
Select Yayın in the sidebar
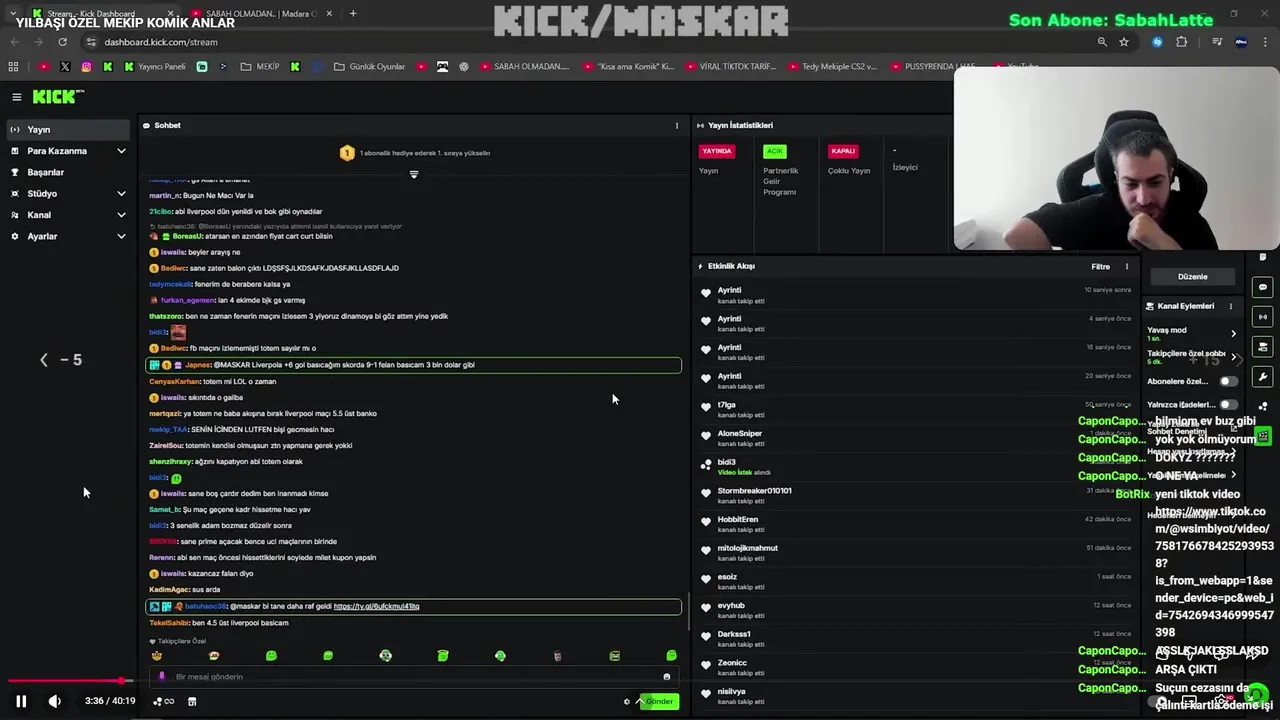click(68, 130)
